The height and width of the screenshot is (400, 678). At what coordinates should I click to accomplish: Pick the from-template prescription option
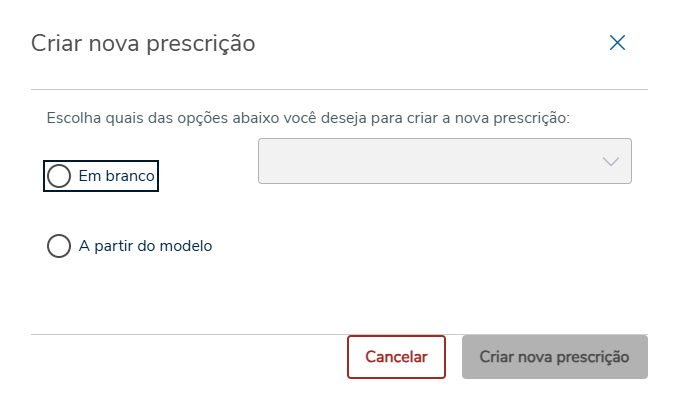[x=60, y=246]
